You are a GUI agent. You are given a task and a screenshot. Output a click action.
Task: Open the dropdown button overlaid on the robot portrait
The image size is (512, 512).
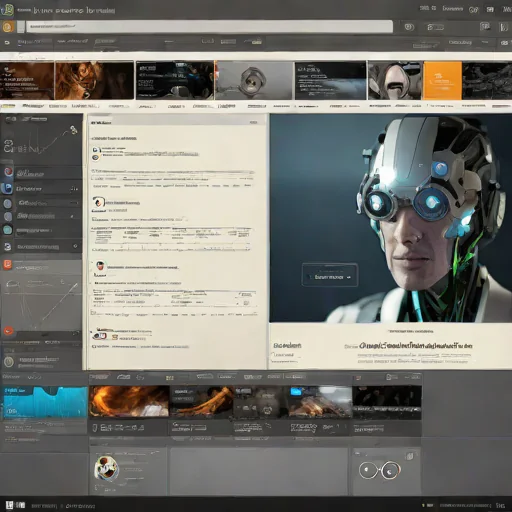point(330,275)
